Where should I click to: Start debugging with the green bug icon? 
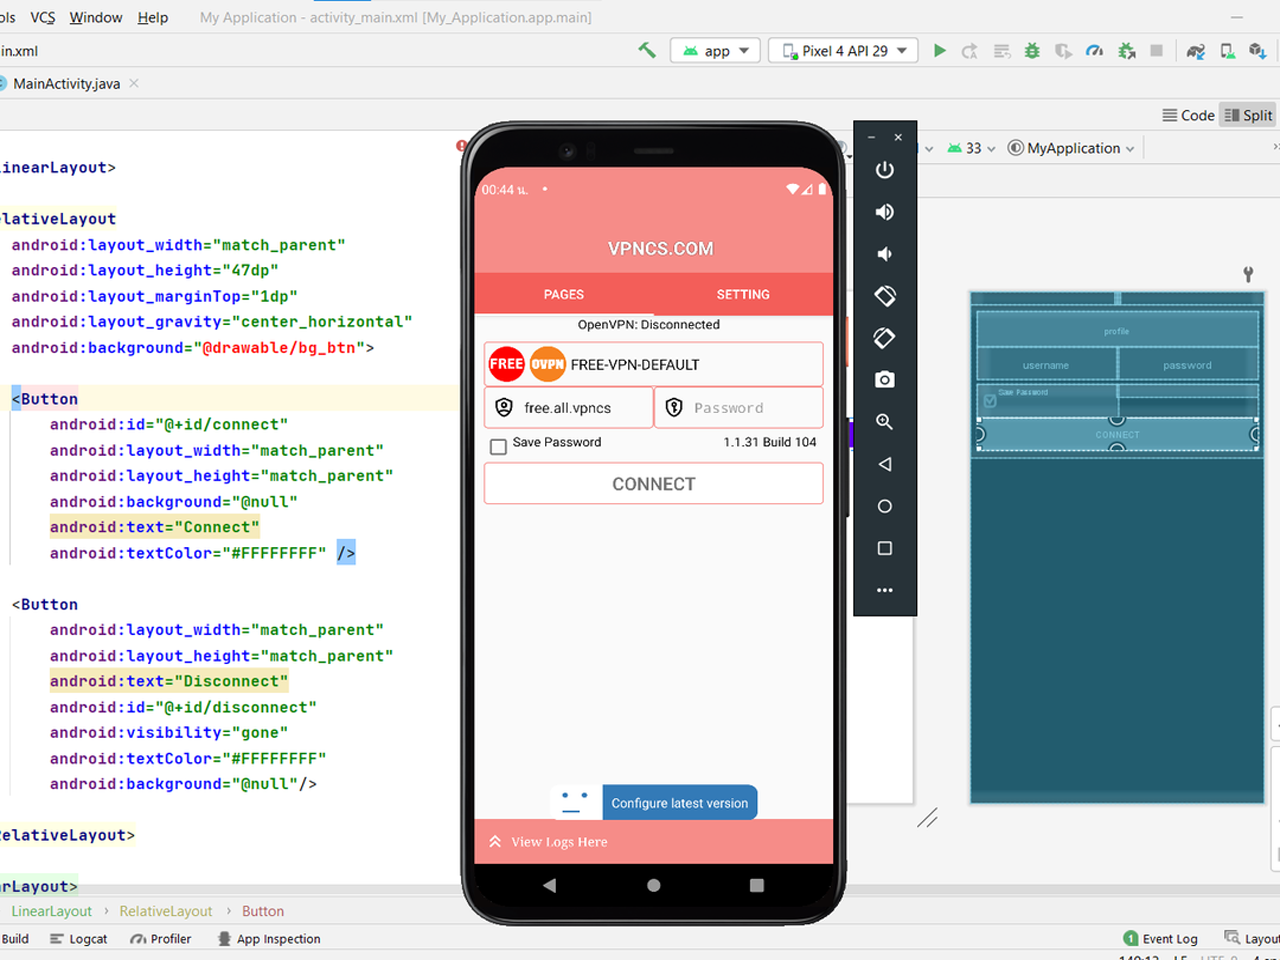[1032, 51]
